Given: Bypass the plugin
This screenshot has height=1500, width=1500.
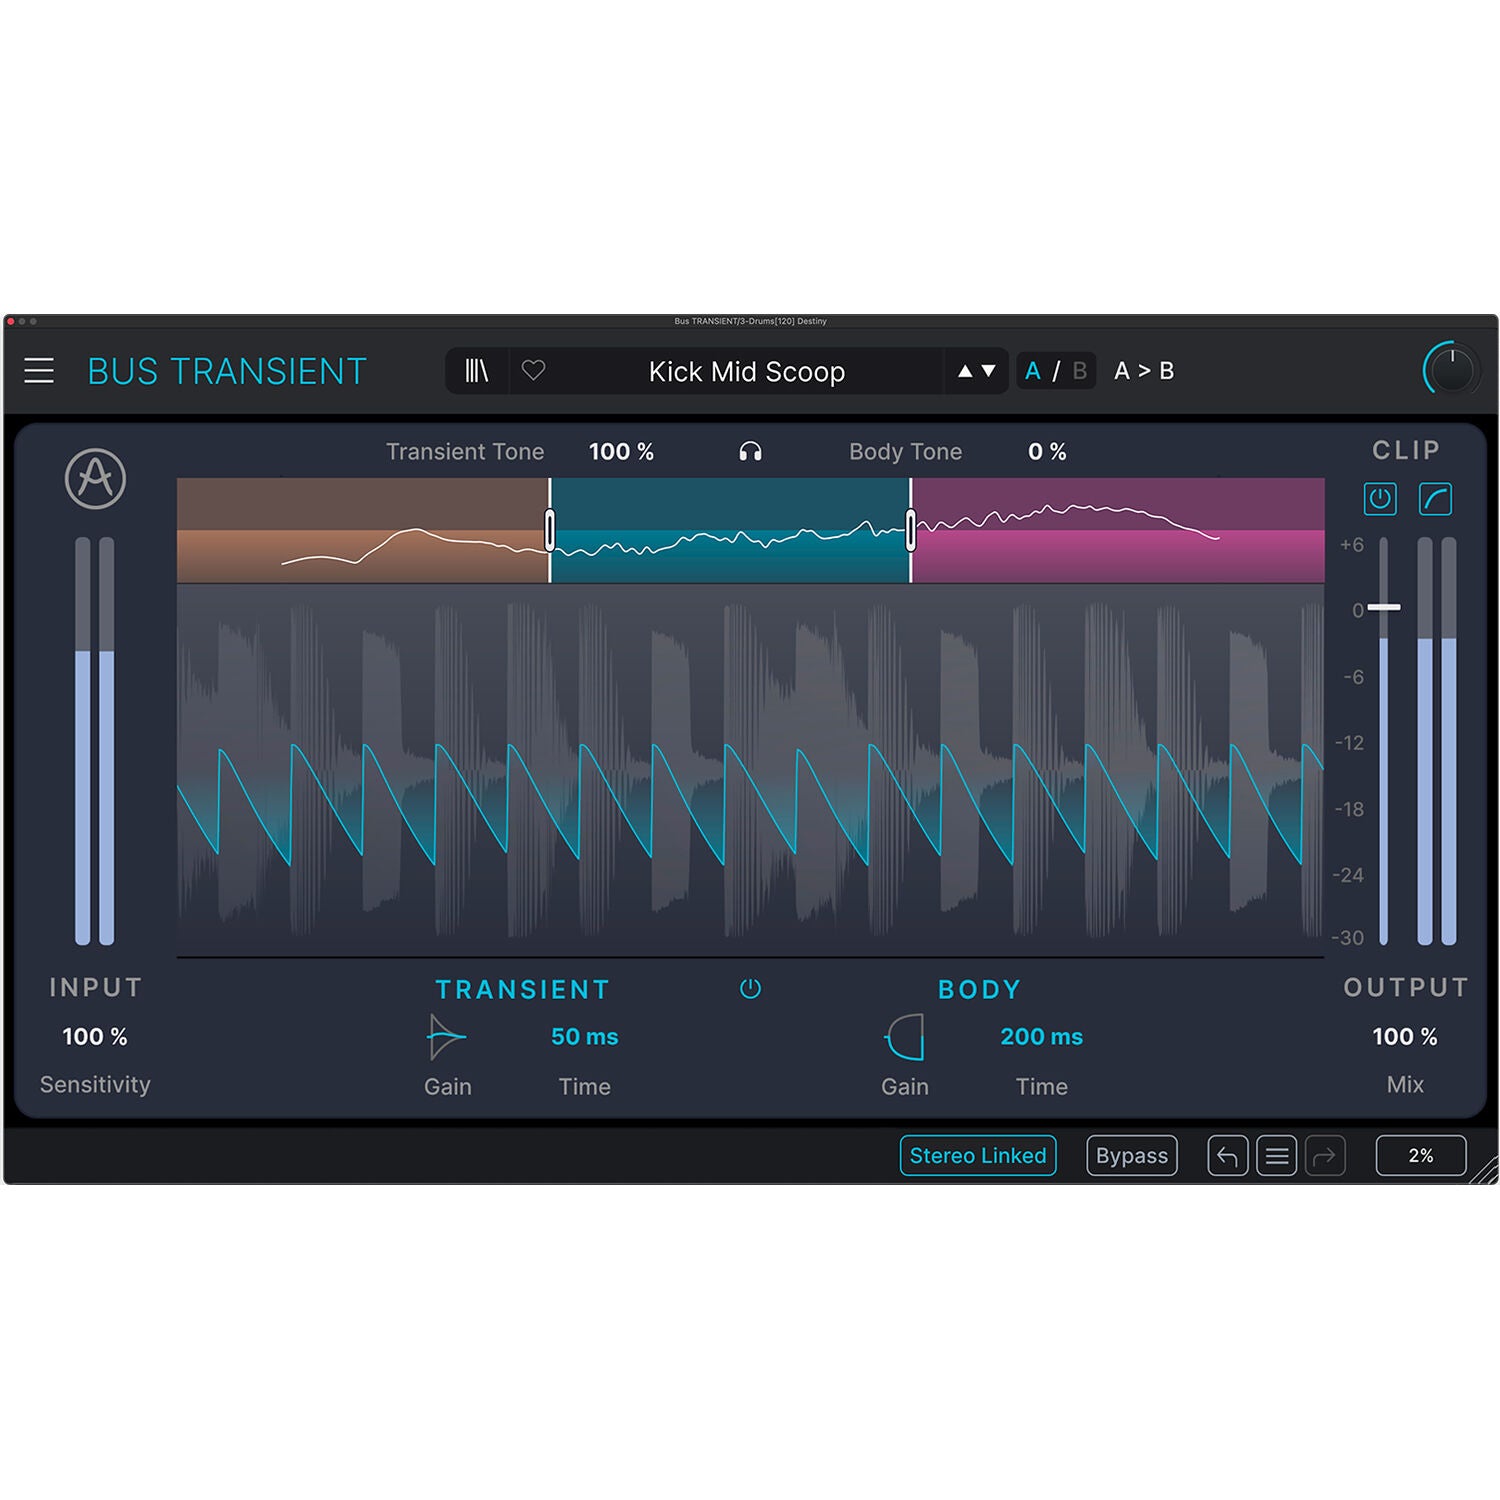Looking at the screenshot, I should [1131, 1155].
